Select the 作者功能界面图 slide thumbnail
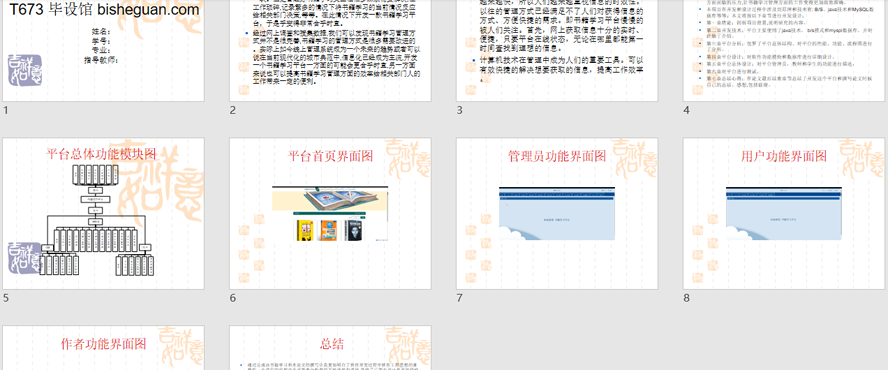This screenshot has height=370, width=888. [104, 348]
